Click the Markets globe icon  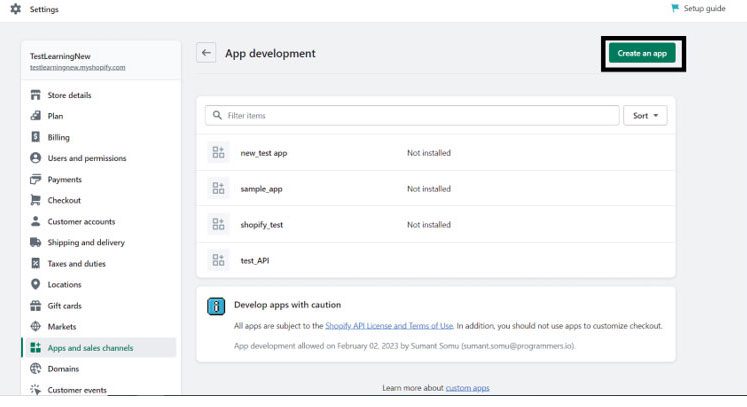36,326
